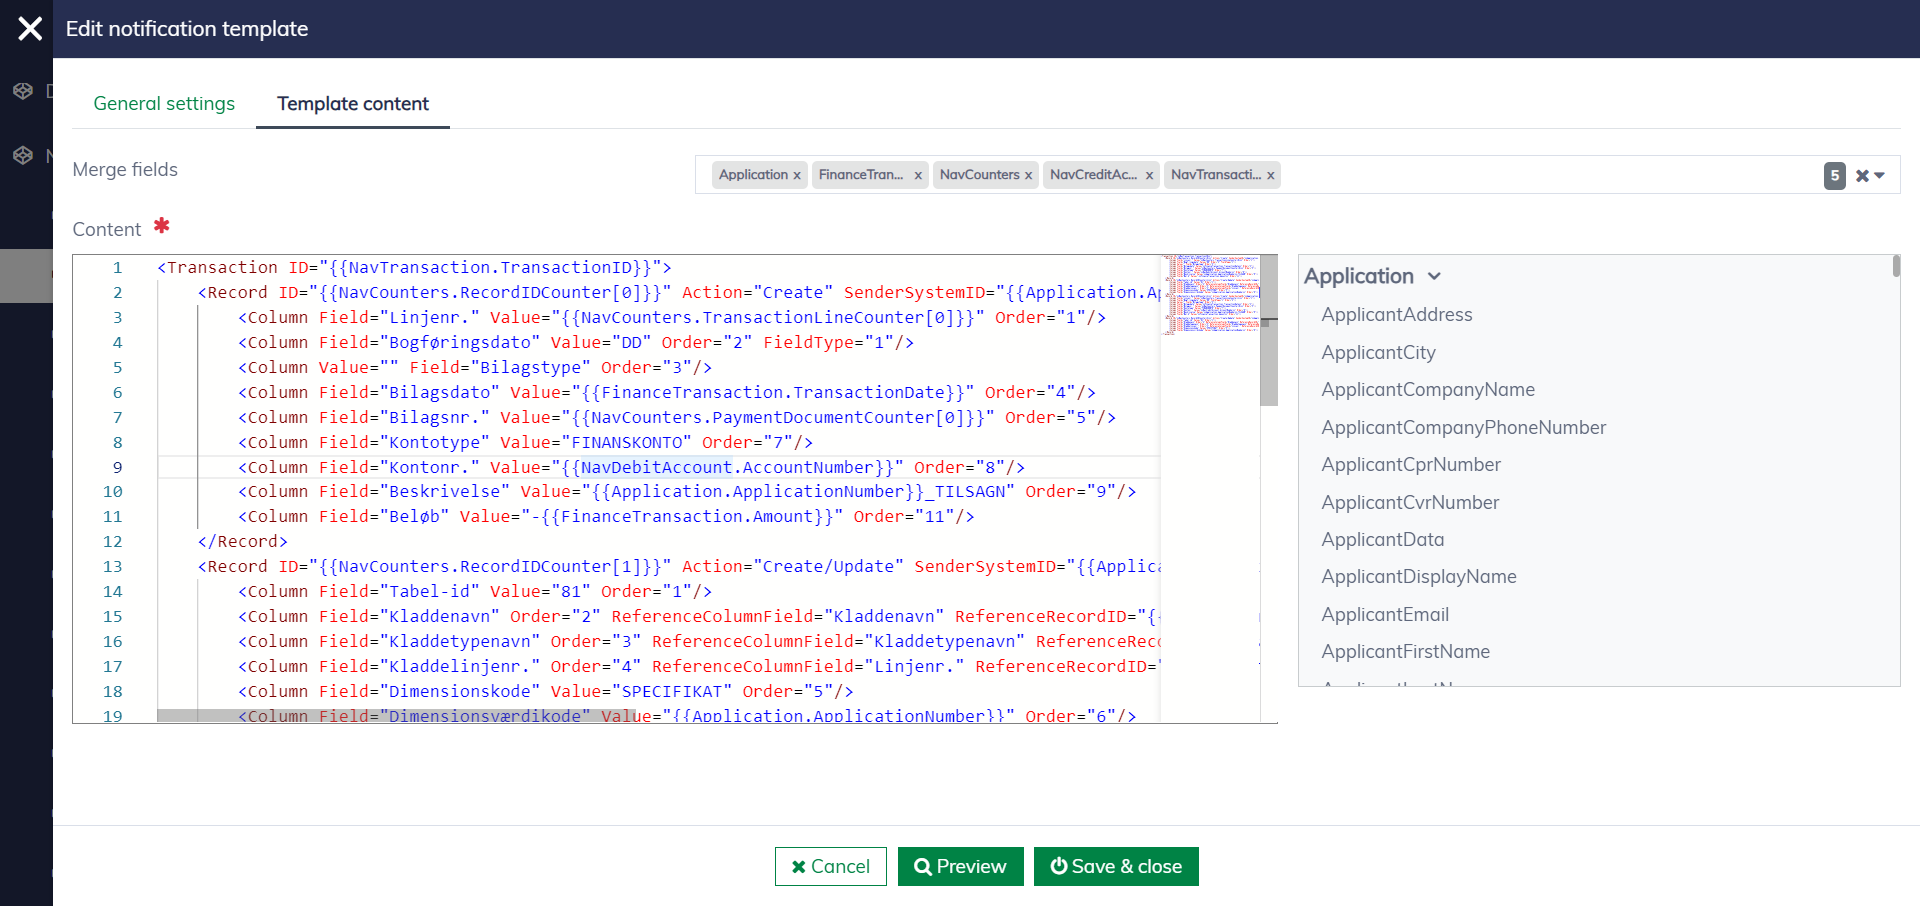Insert the ApplicantEmail field

[1384, 615]
